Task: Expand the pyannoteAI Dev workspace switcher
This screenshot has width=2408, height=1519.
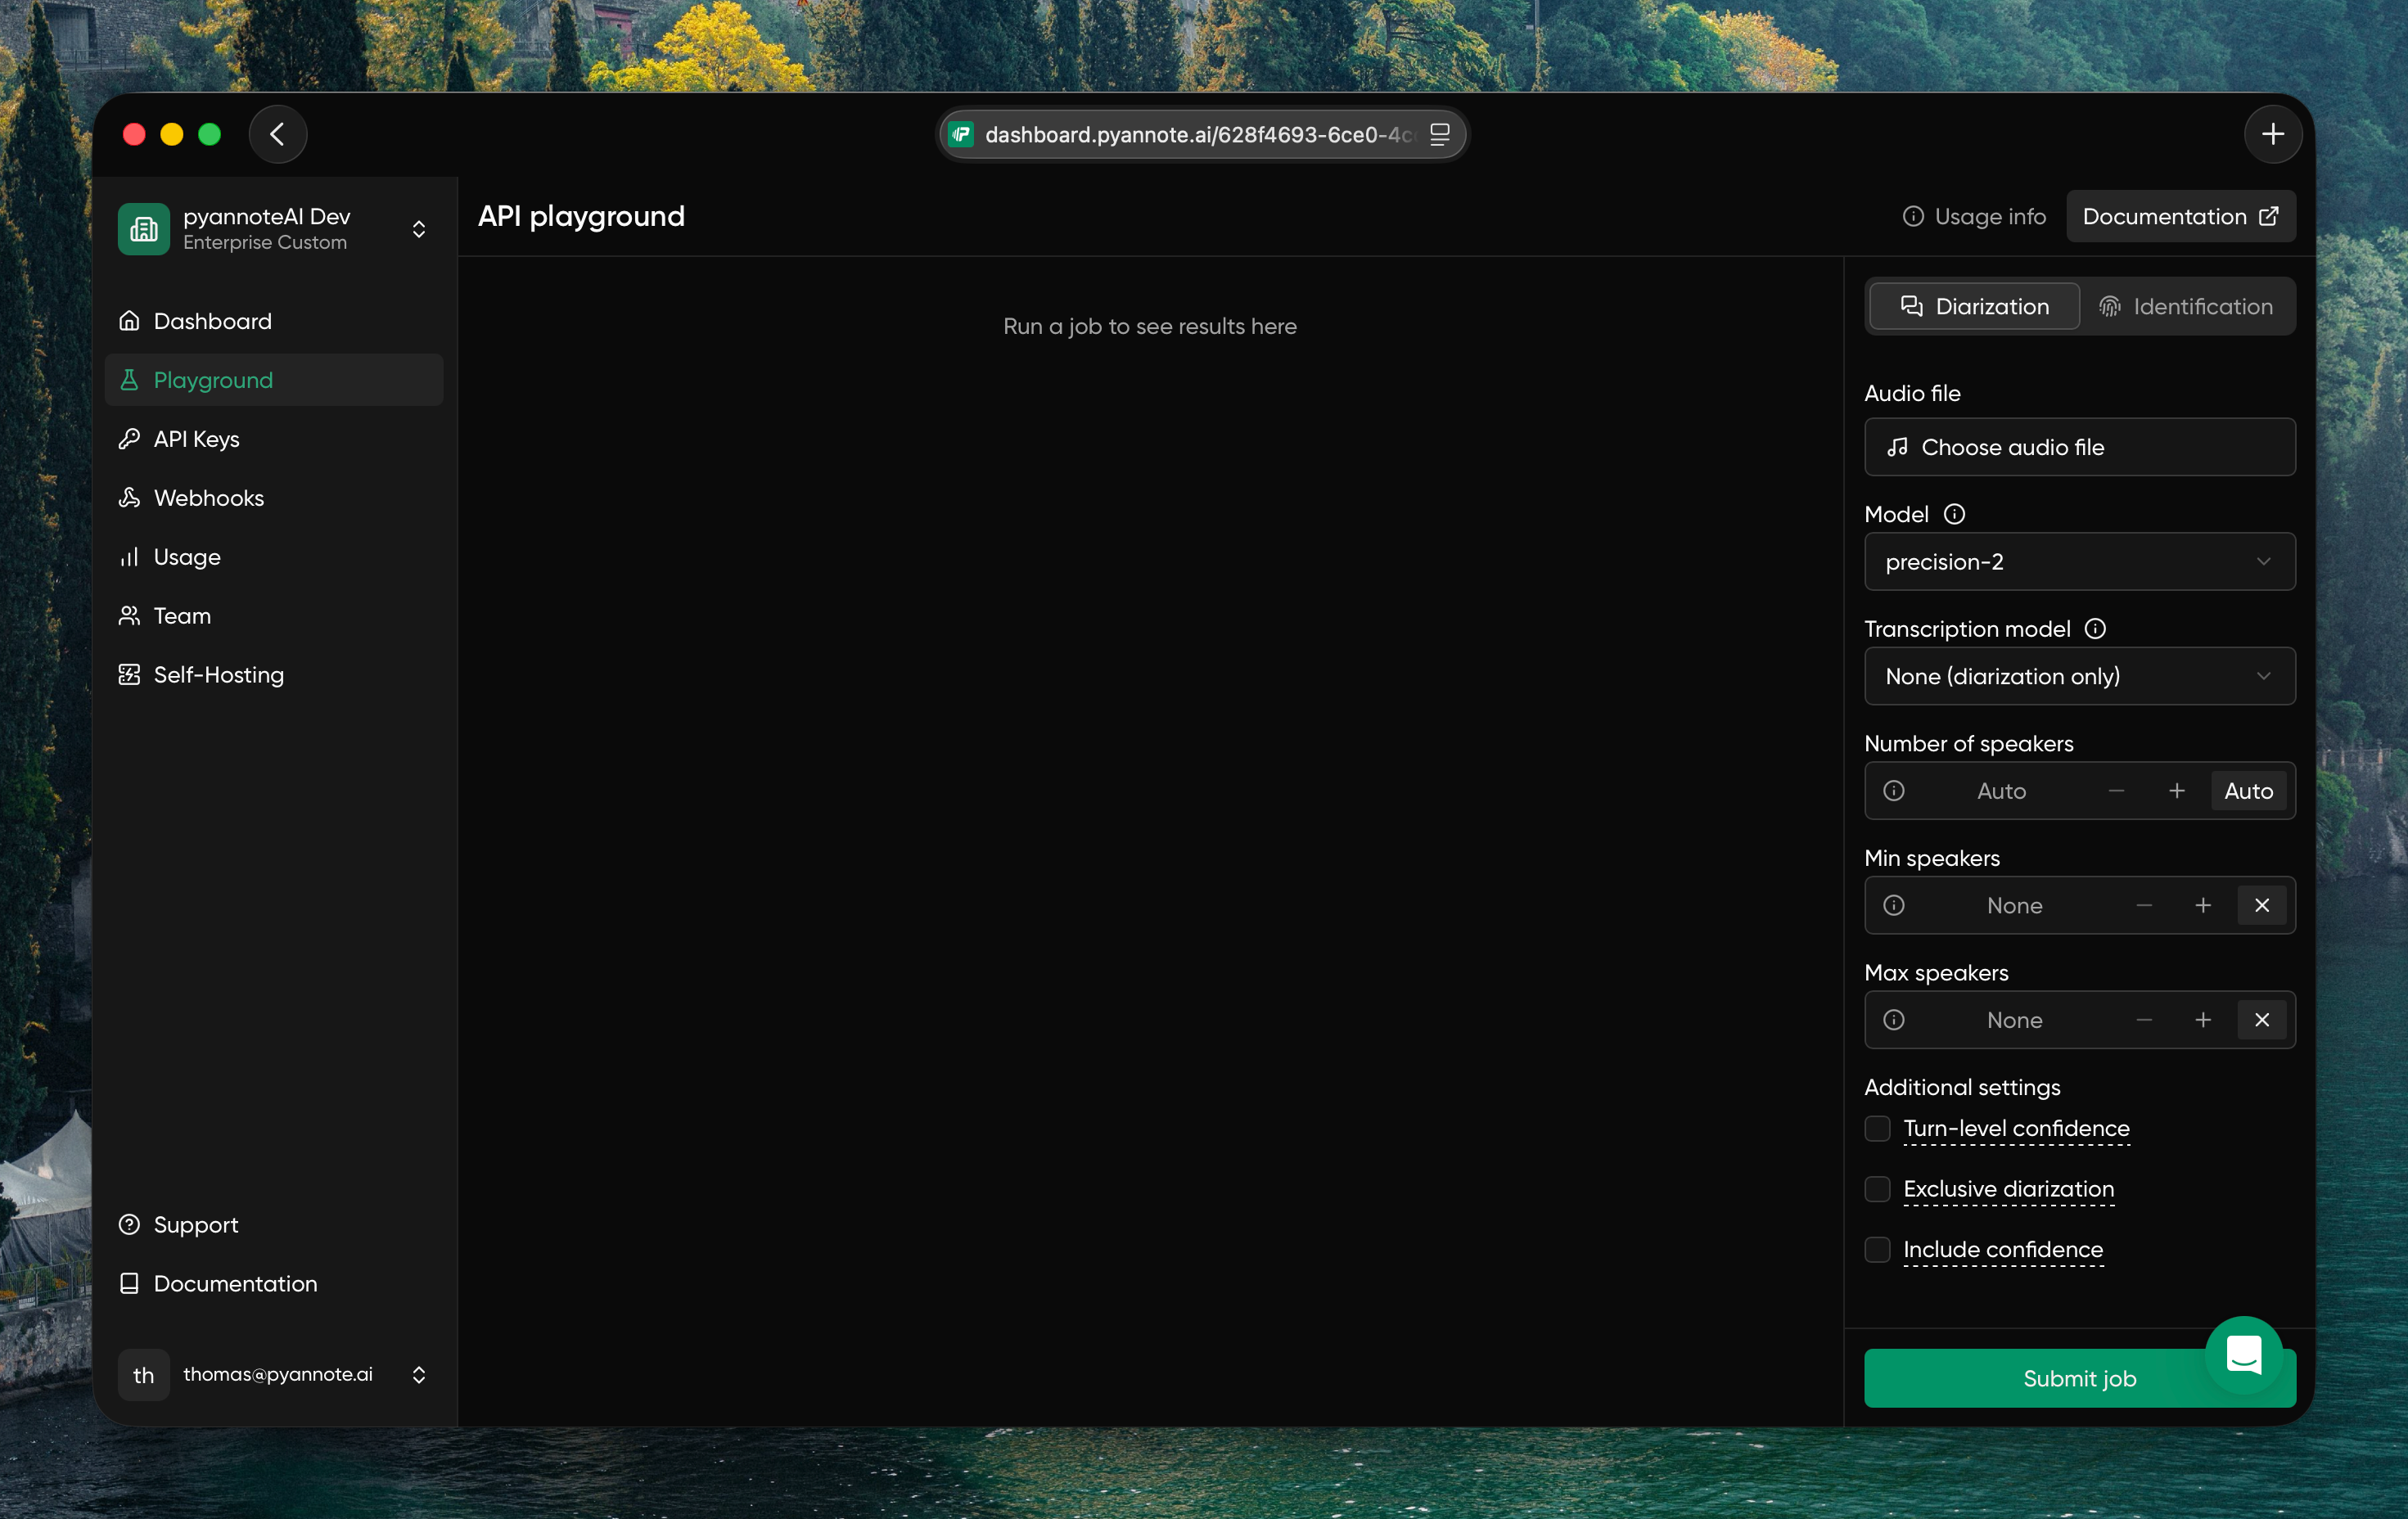Action: pyautogui.click(x=419, y=228)
